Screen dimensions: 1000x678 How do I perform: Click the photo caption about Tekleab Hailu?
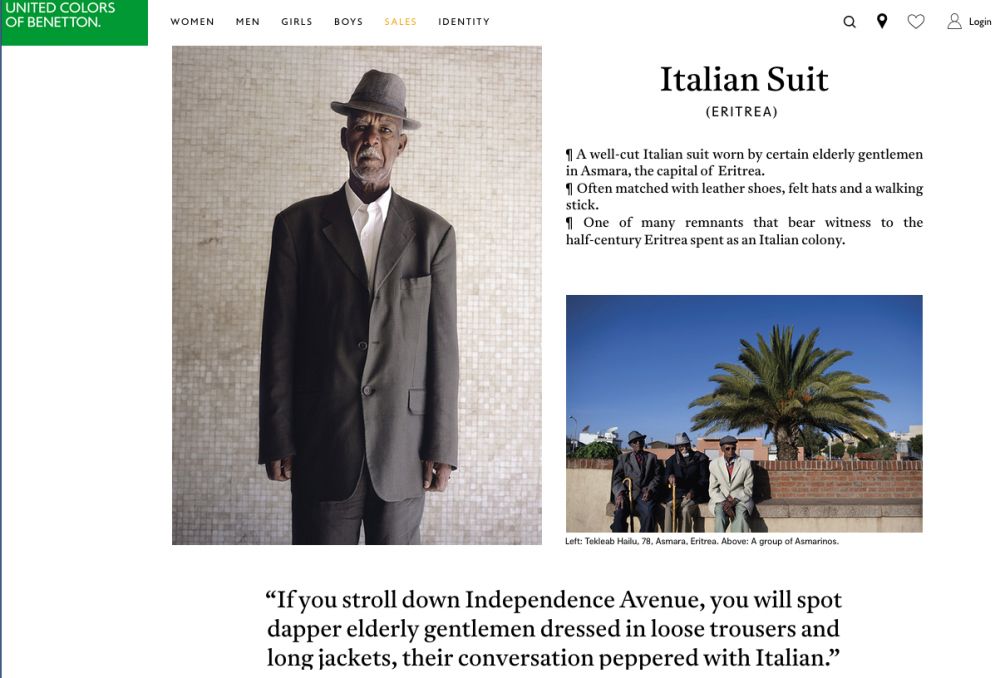click(702, 542)
